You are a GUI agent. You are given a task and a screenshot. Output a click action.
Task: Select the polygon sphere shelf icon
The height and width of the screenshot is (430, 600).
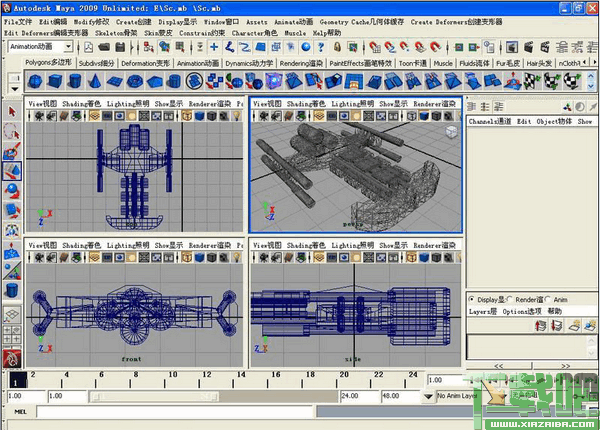coord(35,81)
